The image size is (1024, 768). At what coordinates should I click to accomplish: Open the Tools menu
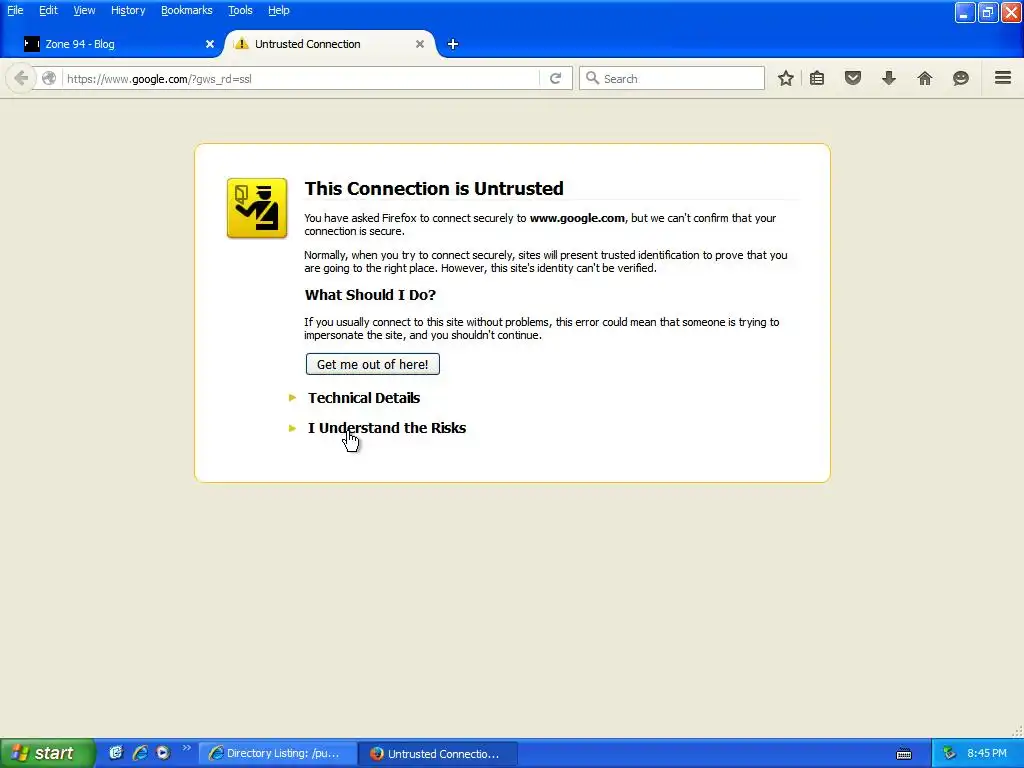click(240, 10)
